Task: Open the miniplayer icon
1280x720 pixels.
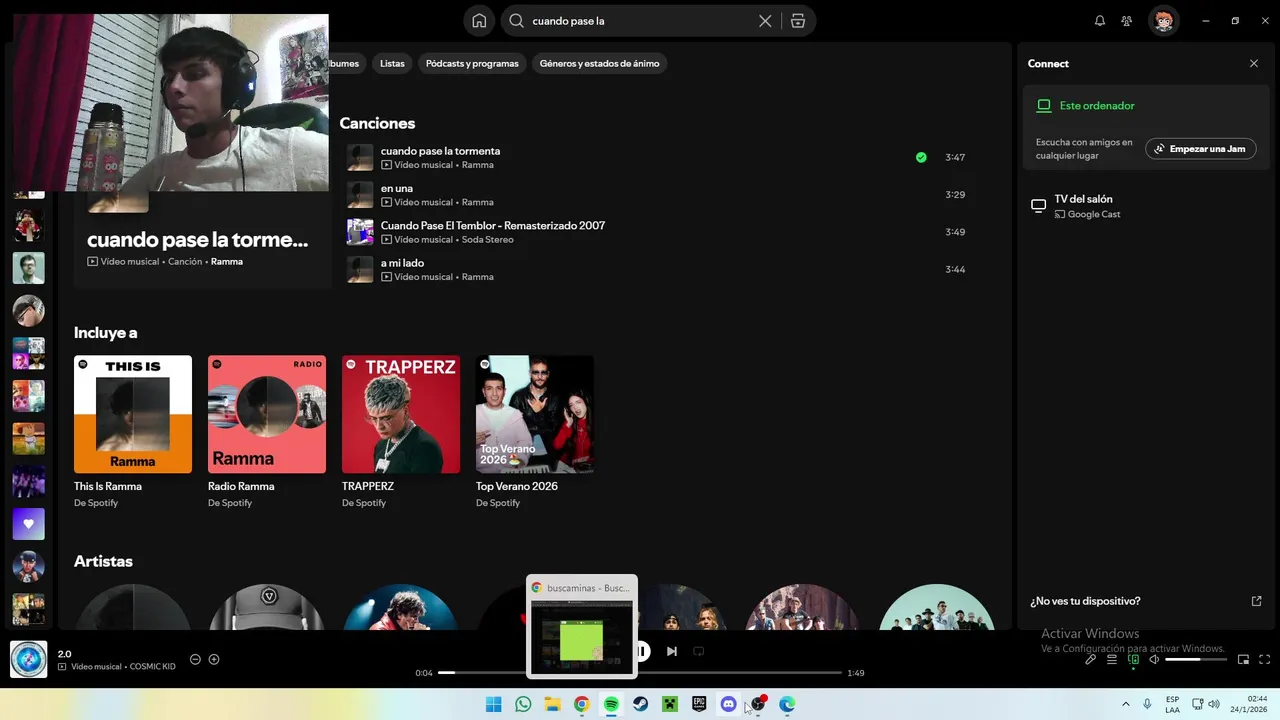Action: [1244, 659]
